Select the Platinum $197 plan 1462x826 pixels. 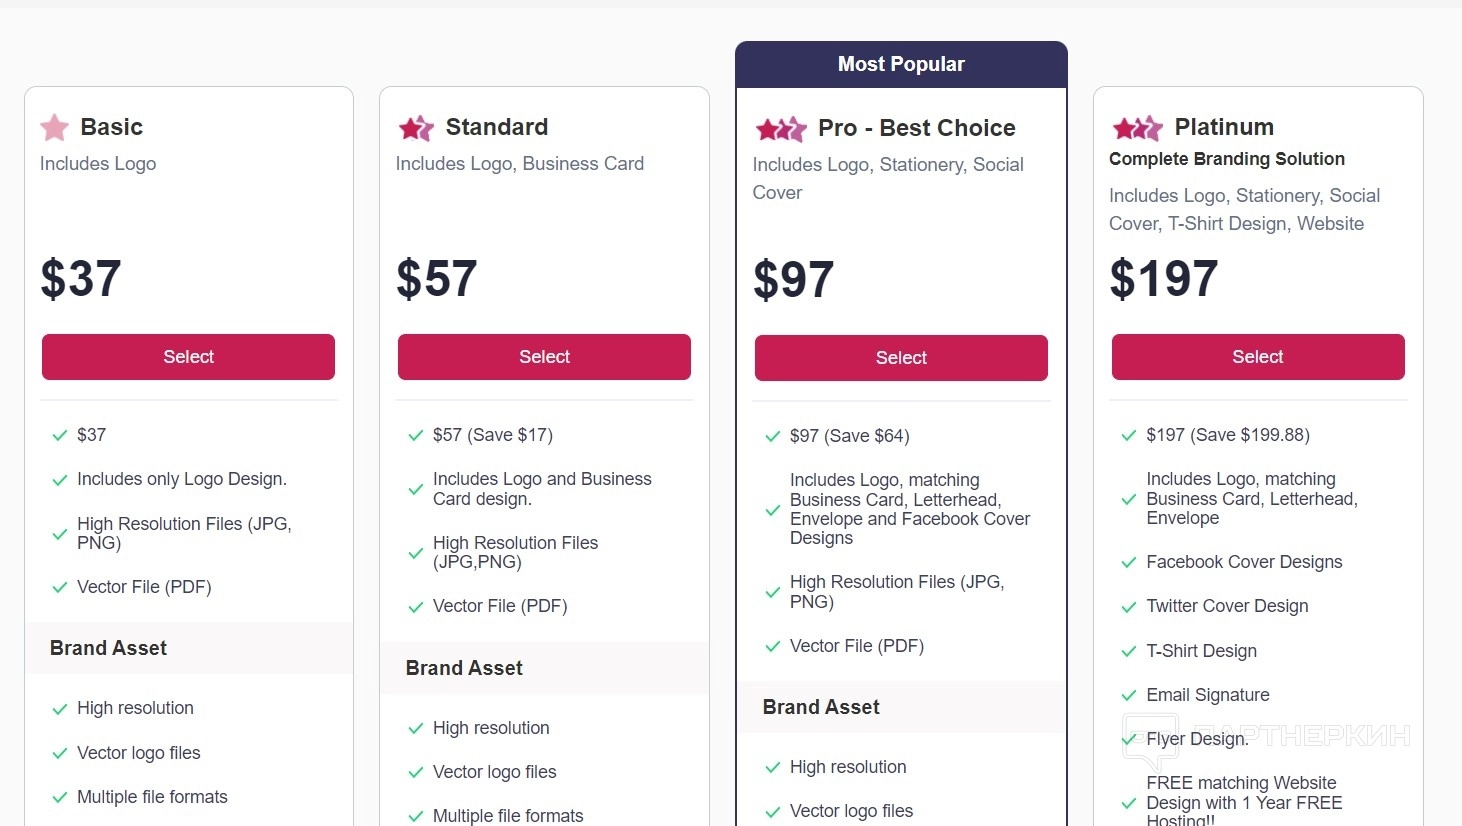pos(1258,357)
